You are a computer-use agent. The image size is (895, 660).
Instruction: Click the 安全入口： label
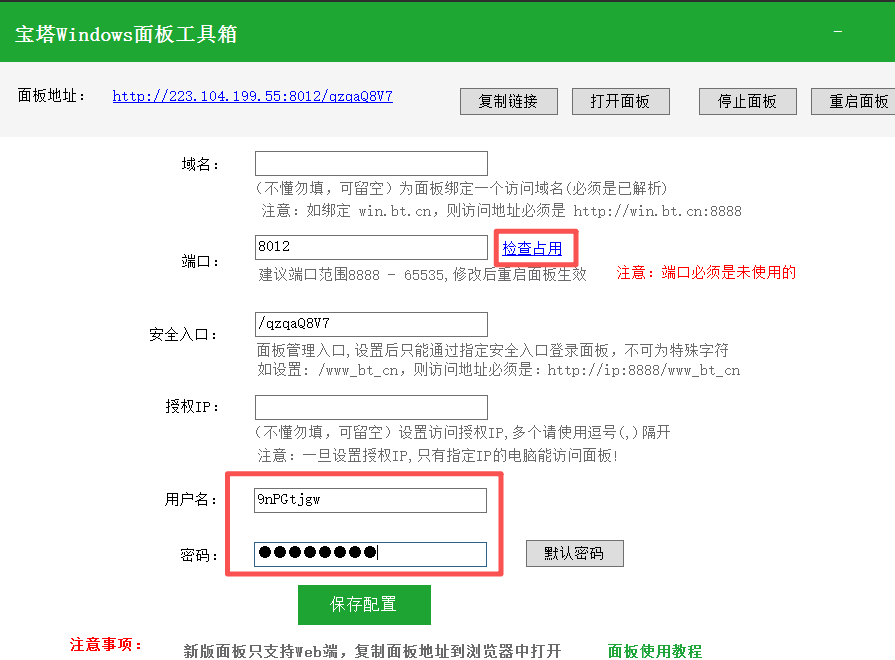tap(184, 335)
